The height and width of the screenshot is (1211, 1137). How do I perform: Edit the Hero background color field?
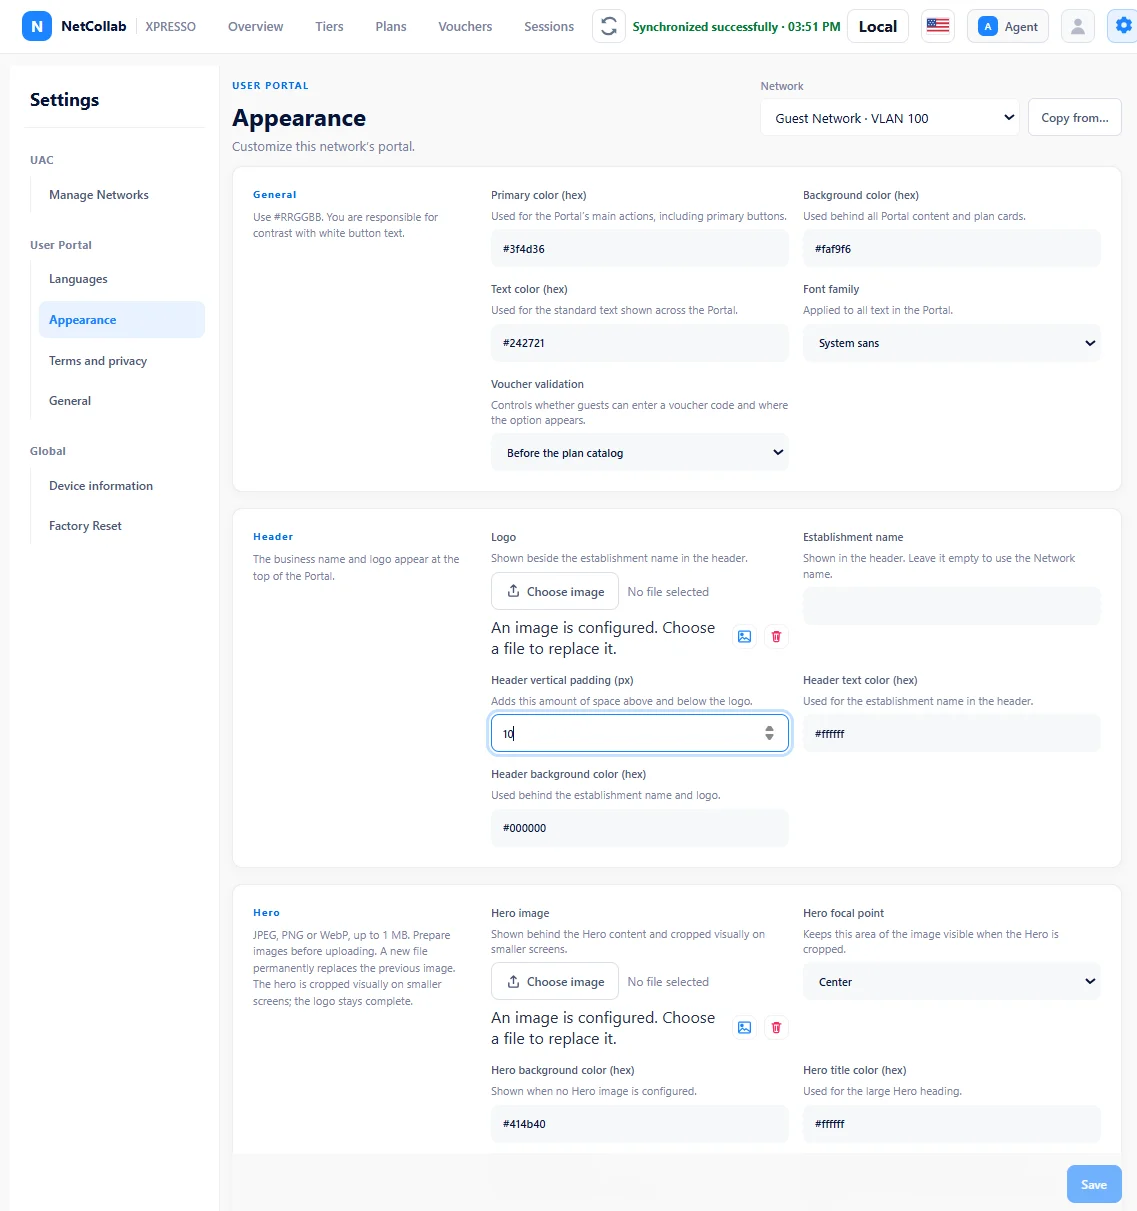(x=640, y=1124)
